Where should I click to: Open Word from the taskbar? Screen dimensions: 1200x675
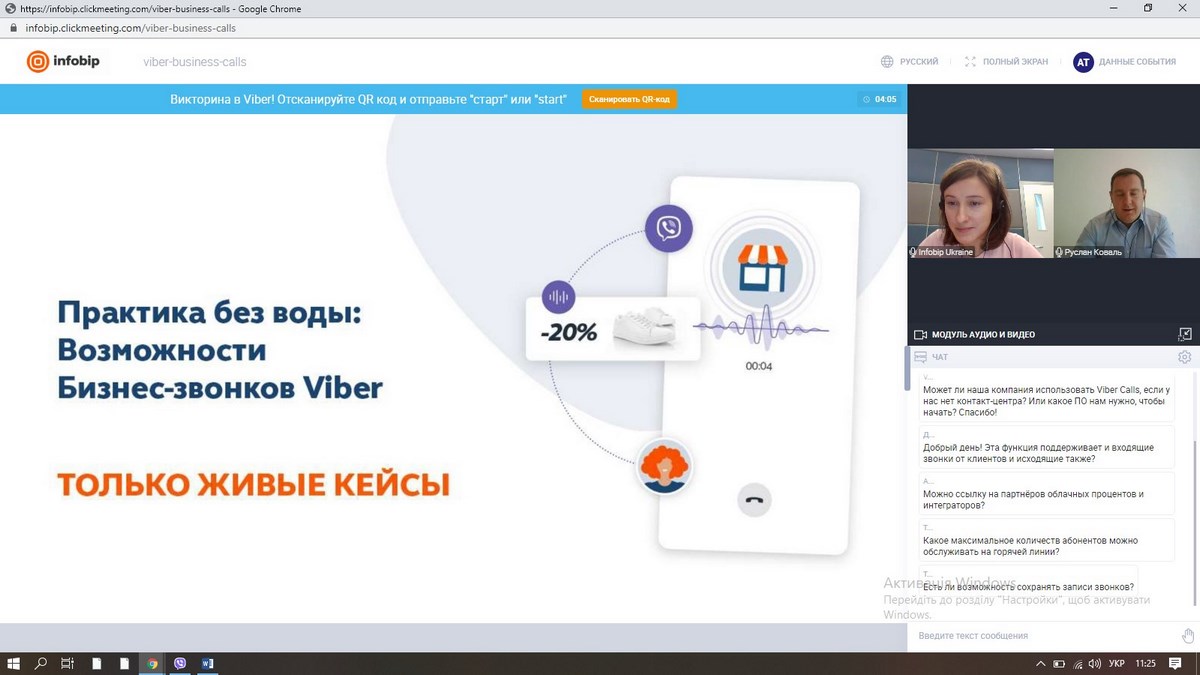point(208,663)
